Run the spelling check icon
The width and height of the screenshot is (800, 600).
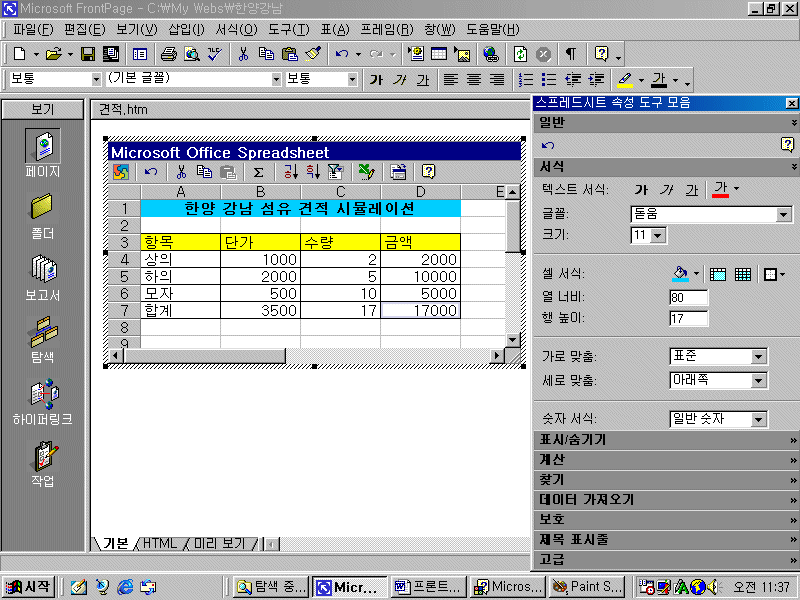point(215,54)
